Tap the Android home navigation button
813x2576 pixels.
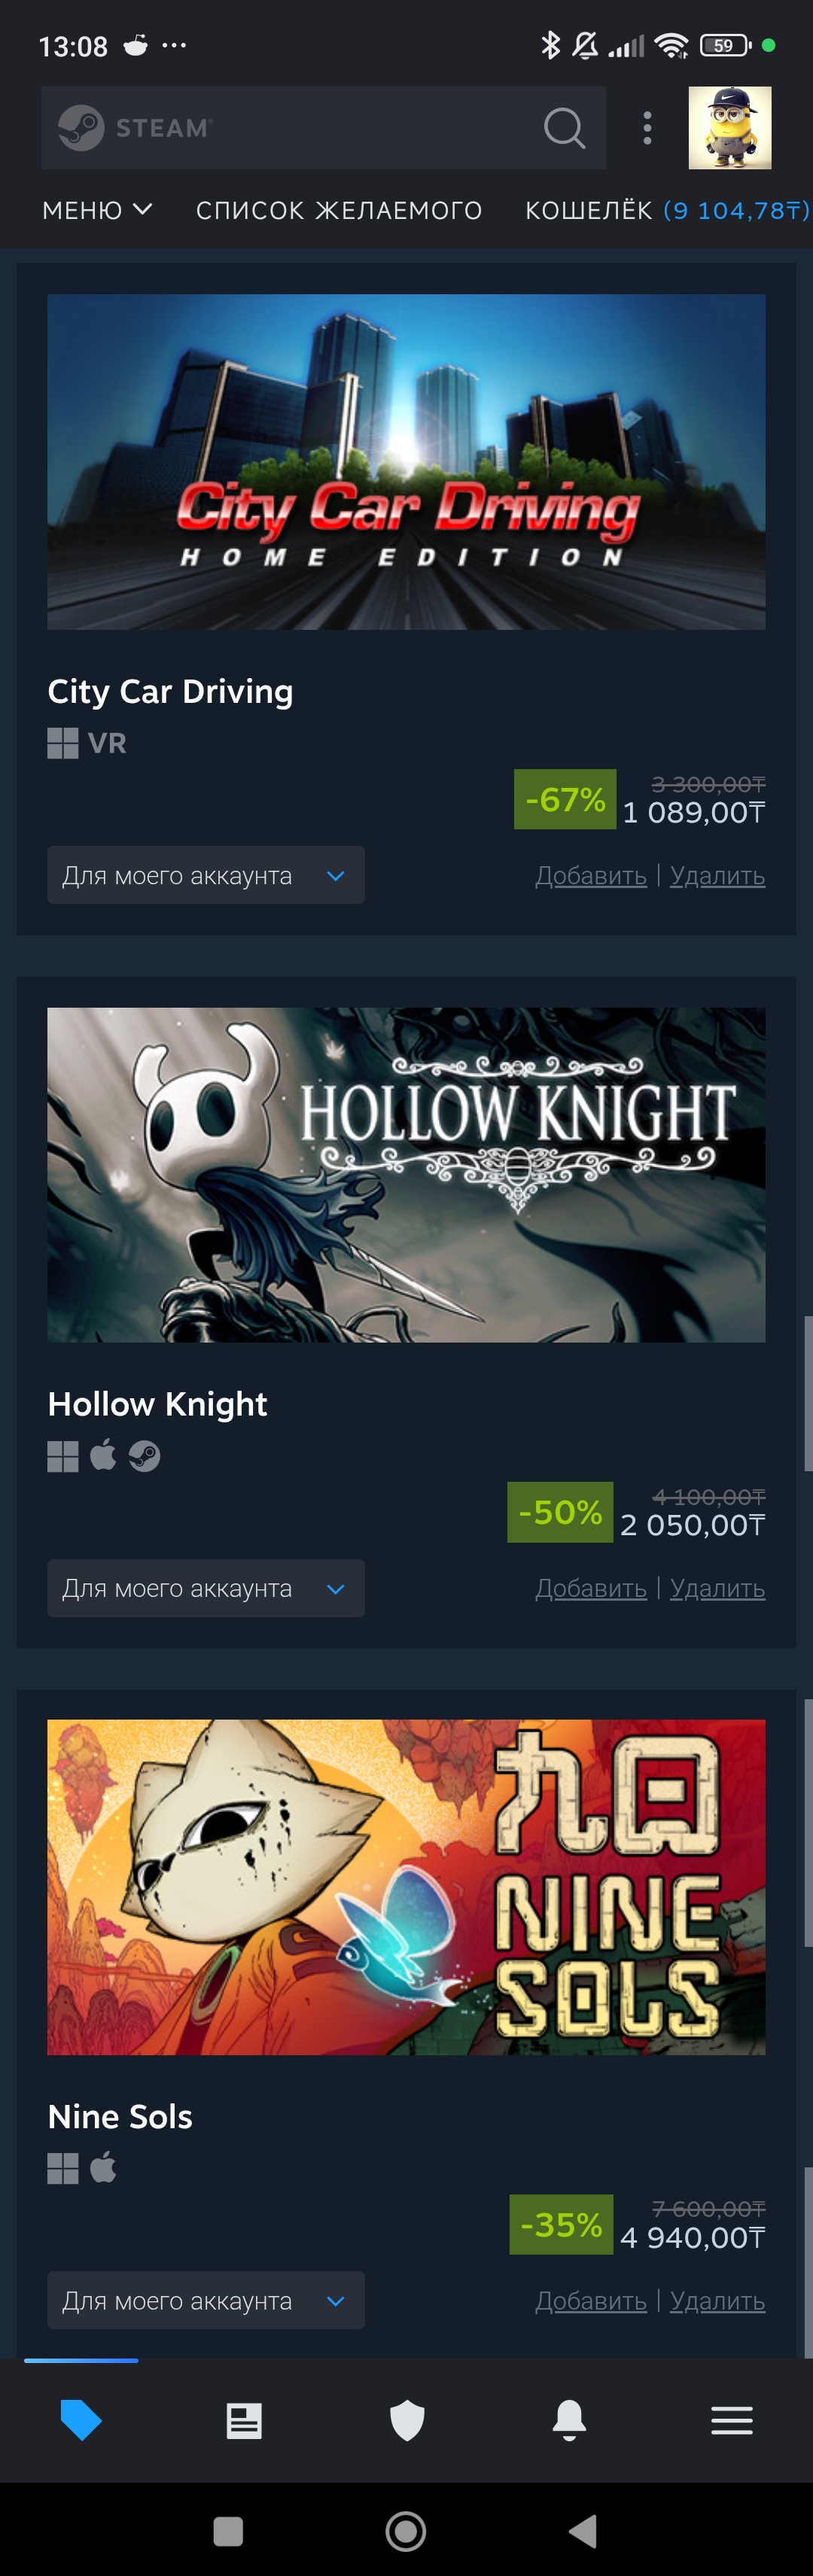coord(406,2531)
